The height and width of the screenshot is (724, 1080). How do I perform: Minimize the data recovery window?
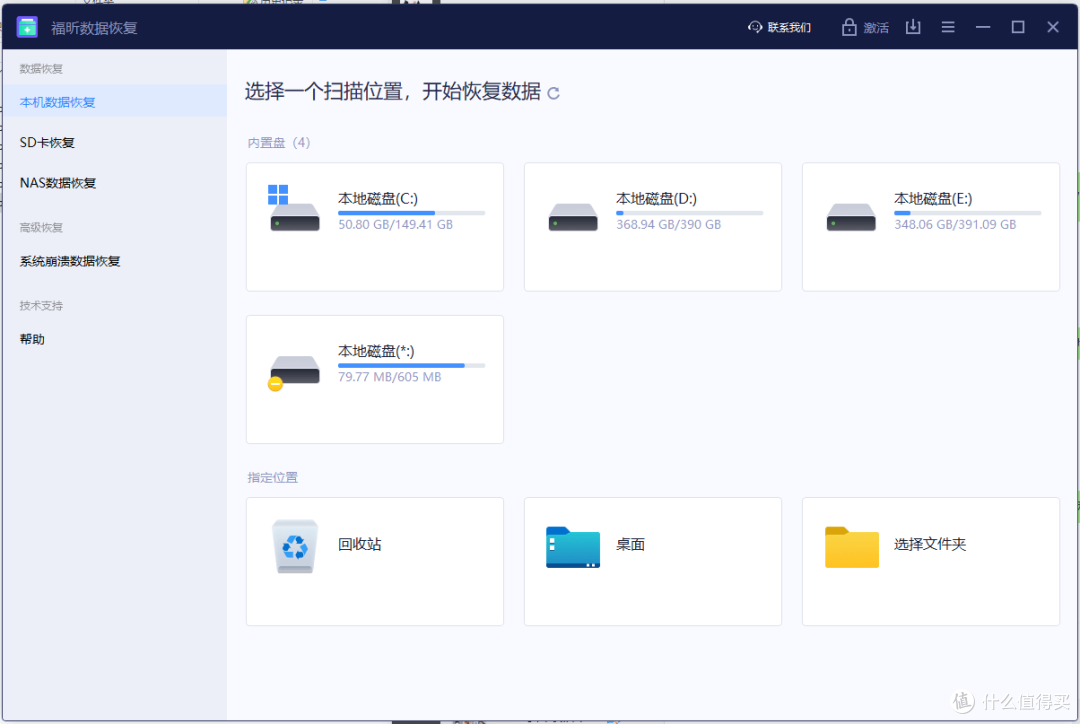coord(983,27)
